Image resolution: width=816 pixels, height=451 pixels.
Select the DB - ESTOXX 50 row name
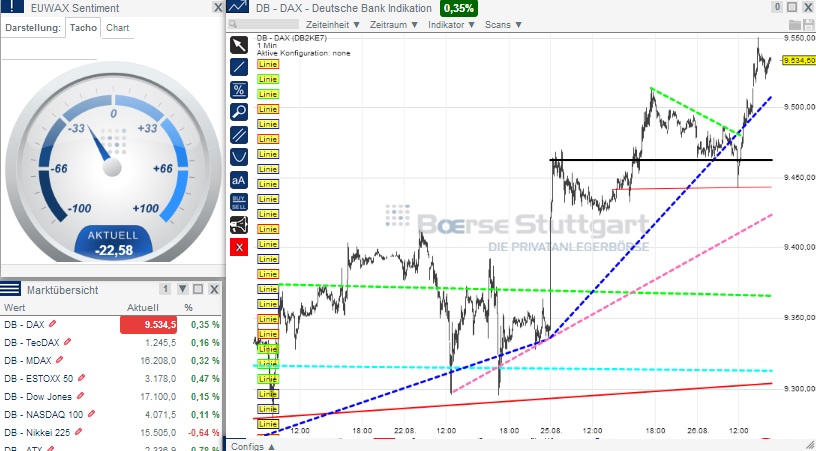click(x=39, y=379)
